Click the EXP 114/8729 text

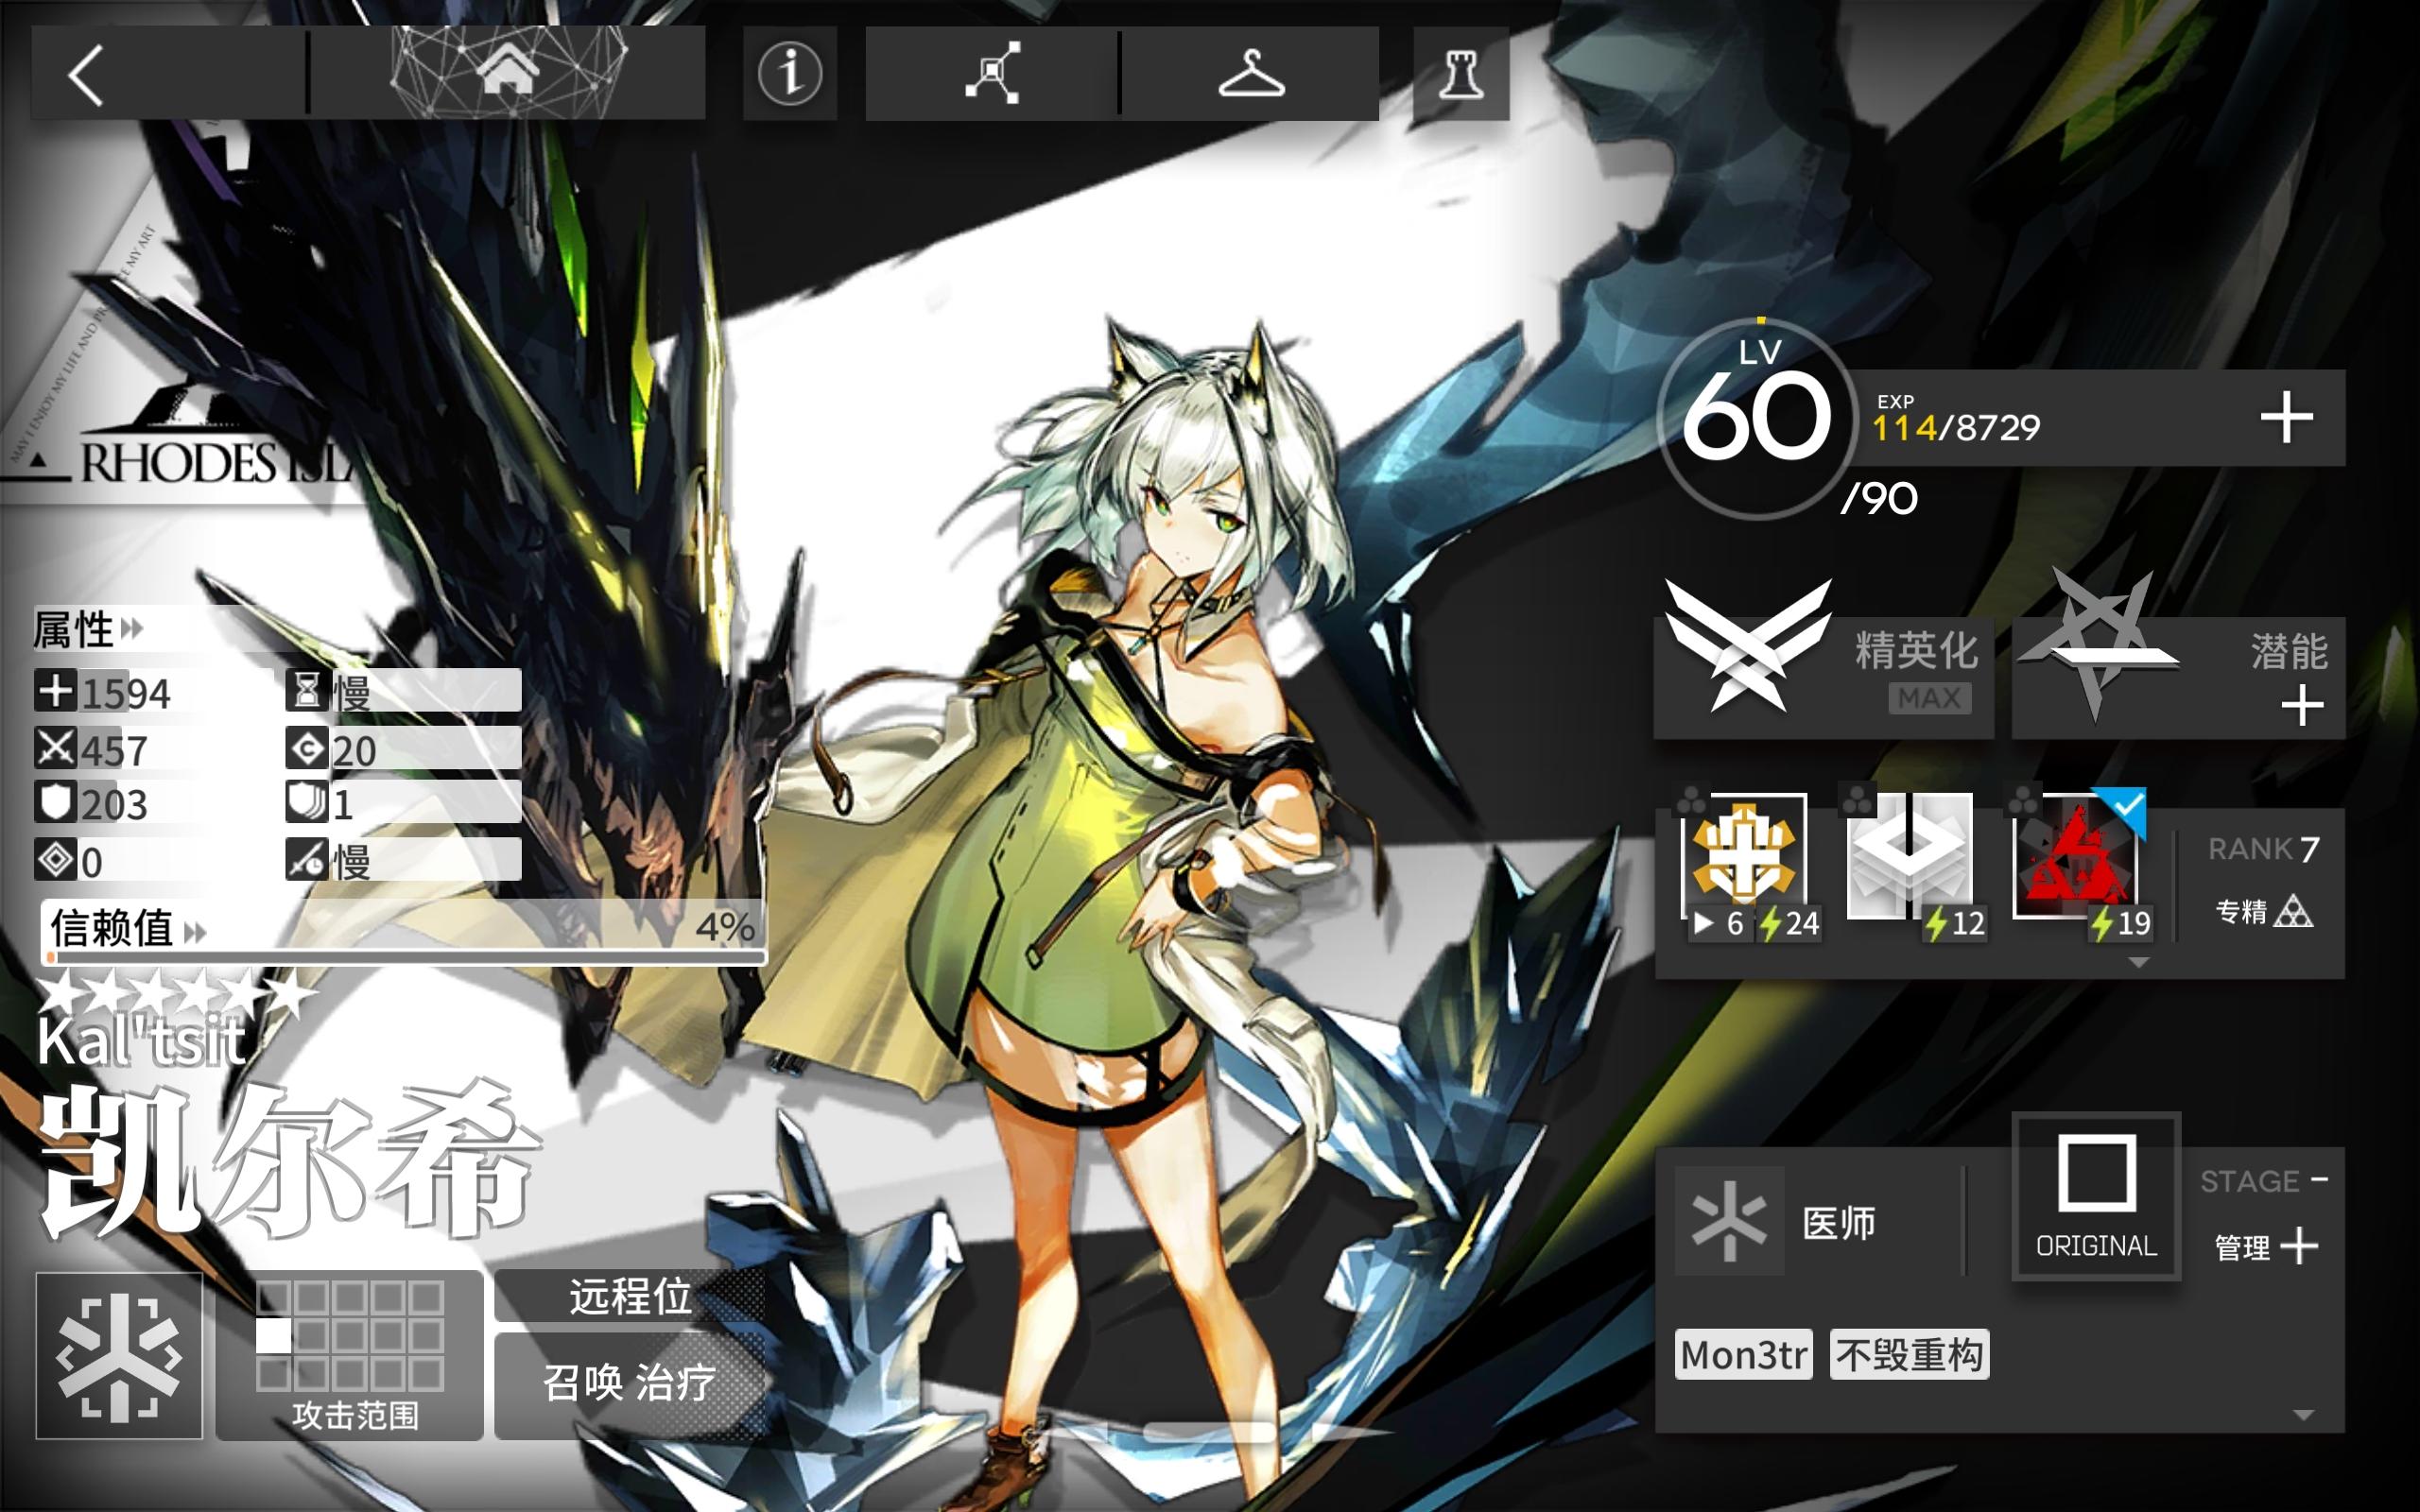pyautogui.click(x=1955, y=428)
